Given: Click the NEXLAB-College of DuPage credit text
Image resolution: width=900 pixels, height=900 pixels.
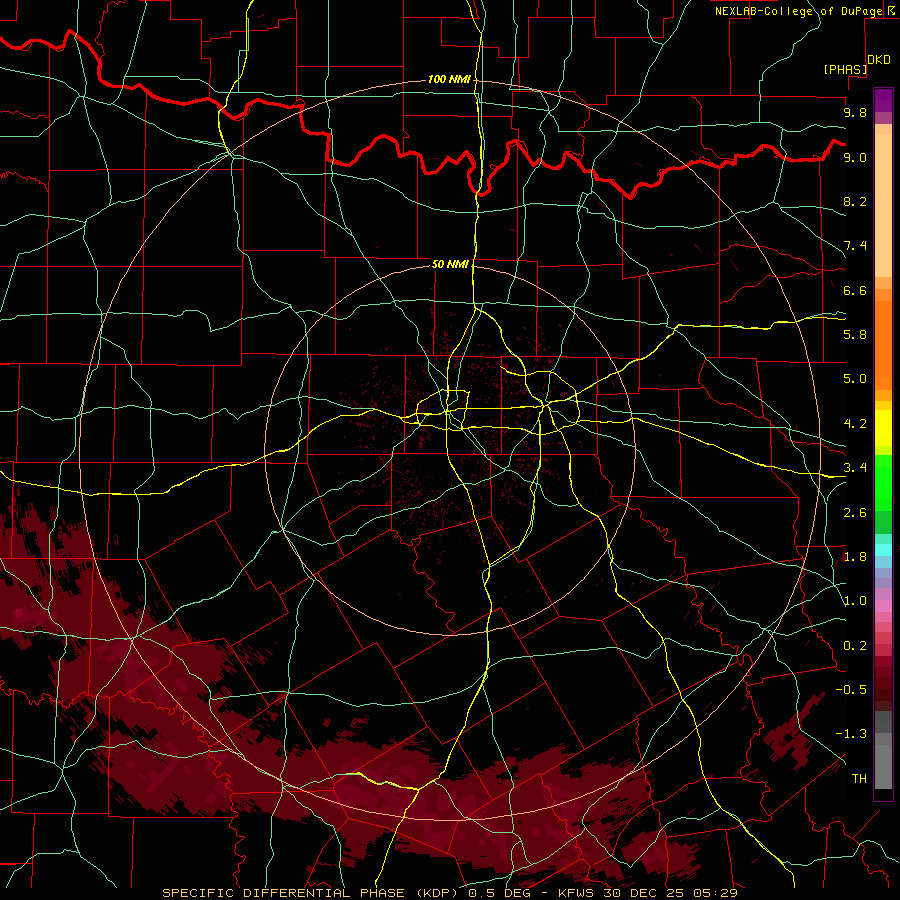Looking at the screenshot, I should pos(798,11).
